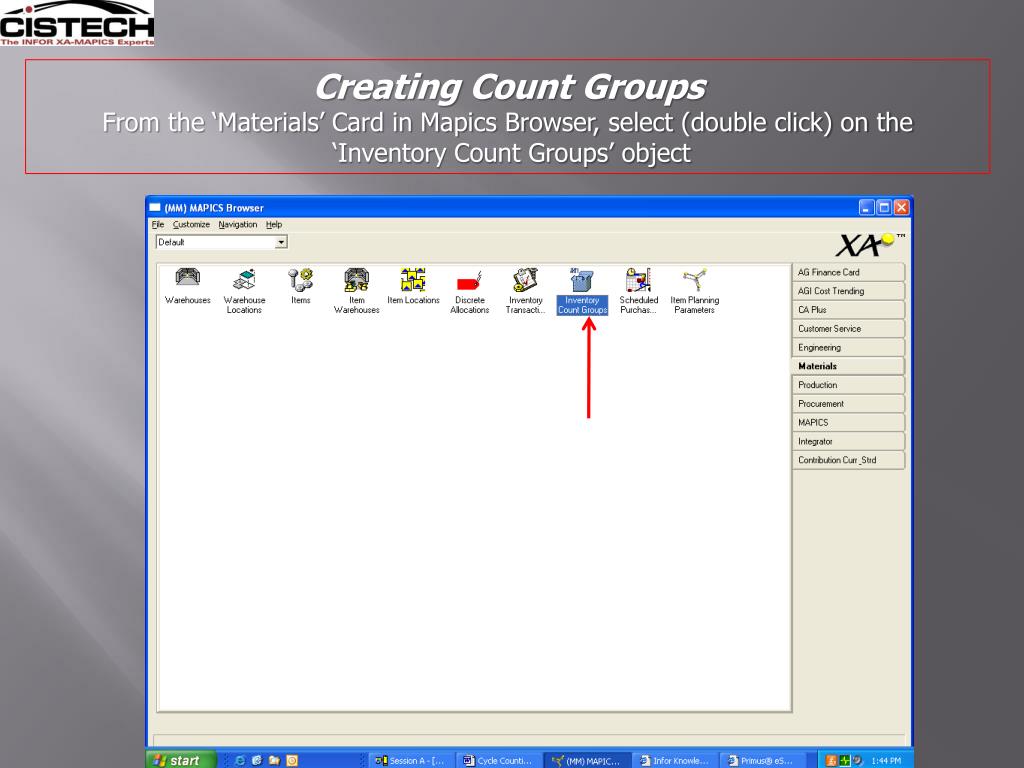Viewport: 1024px width, 768px height.
Task: Switch to the Customer Service card
Action: point(848,328)
